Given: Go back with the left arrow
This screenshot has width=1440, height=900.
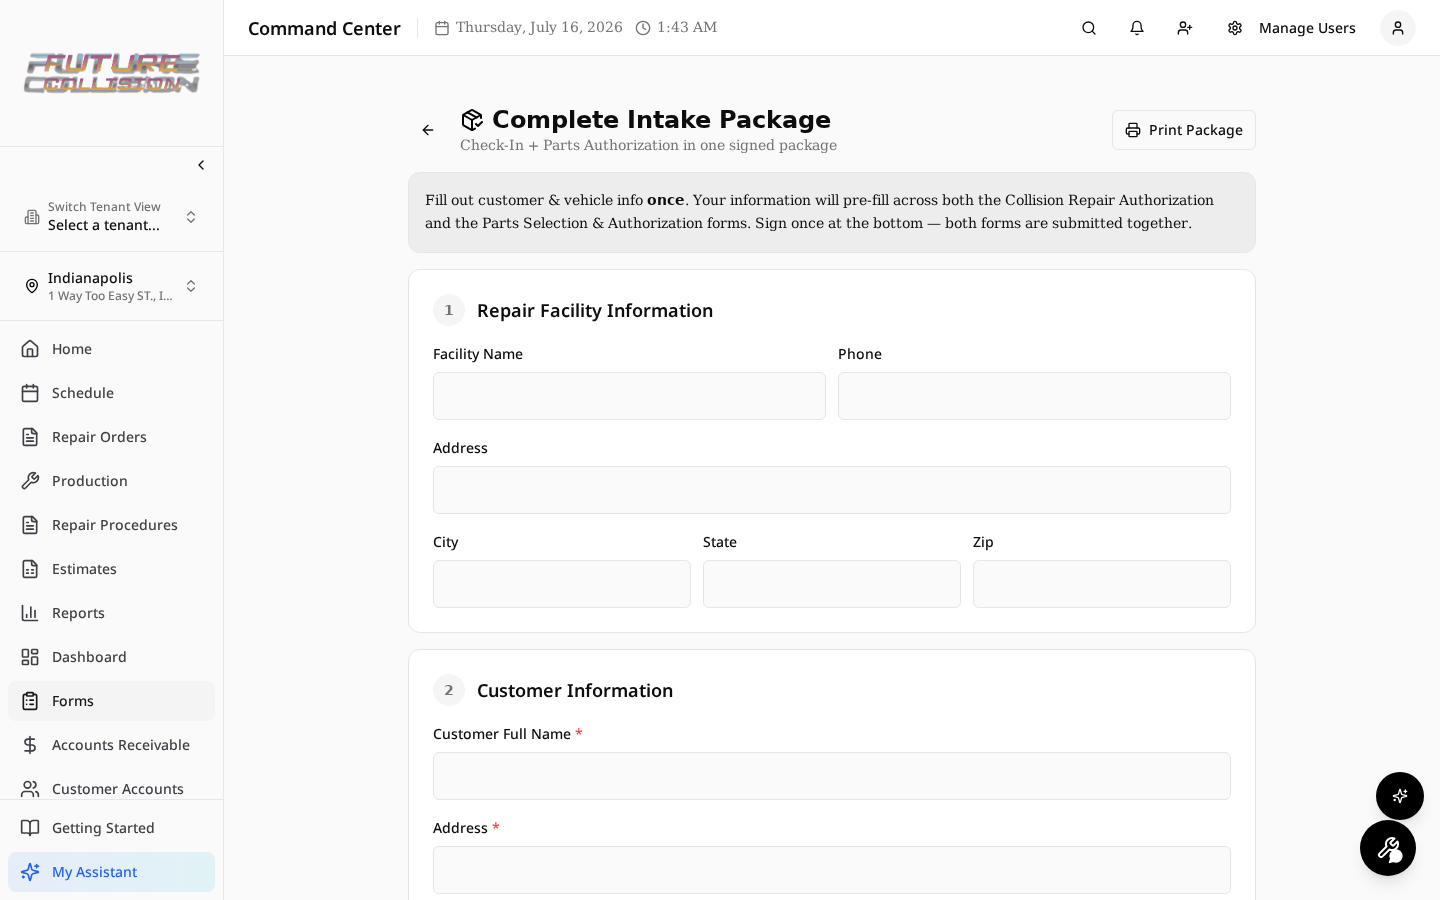Looking at the screenshot, I should (x=428, y=130).
